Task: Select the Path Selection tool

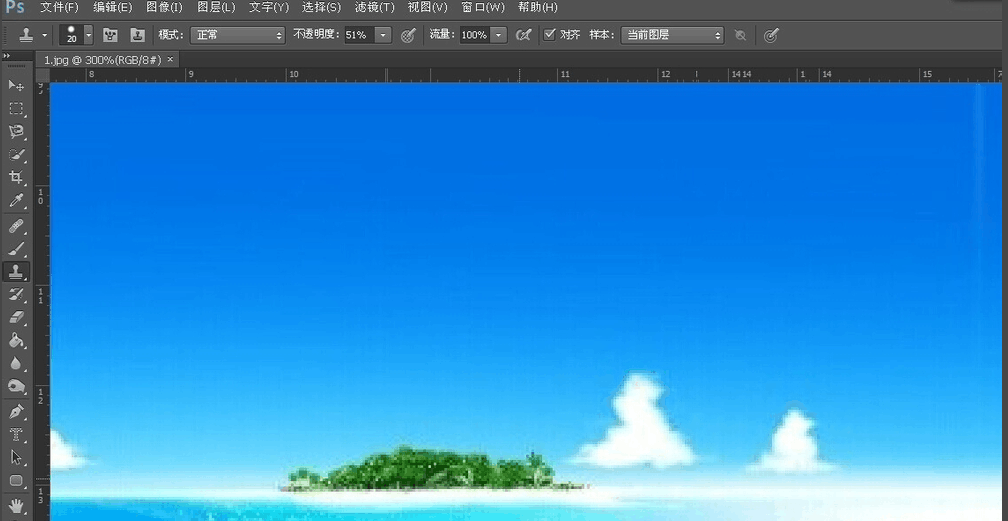Action: [x=16, y=457]
